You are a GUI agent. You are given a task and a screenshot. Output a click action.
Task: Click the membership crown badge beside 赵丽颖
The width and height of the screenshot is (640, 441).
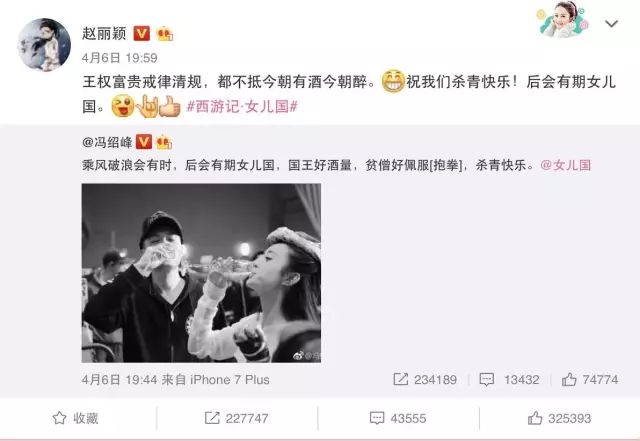tap(164, 33)
